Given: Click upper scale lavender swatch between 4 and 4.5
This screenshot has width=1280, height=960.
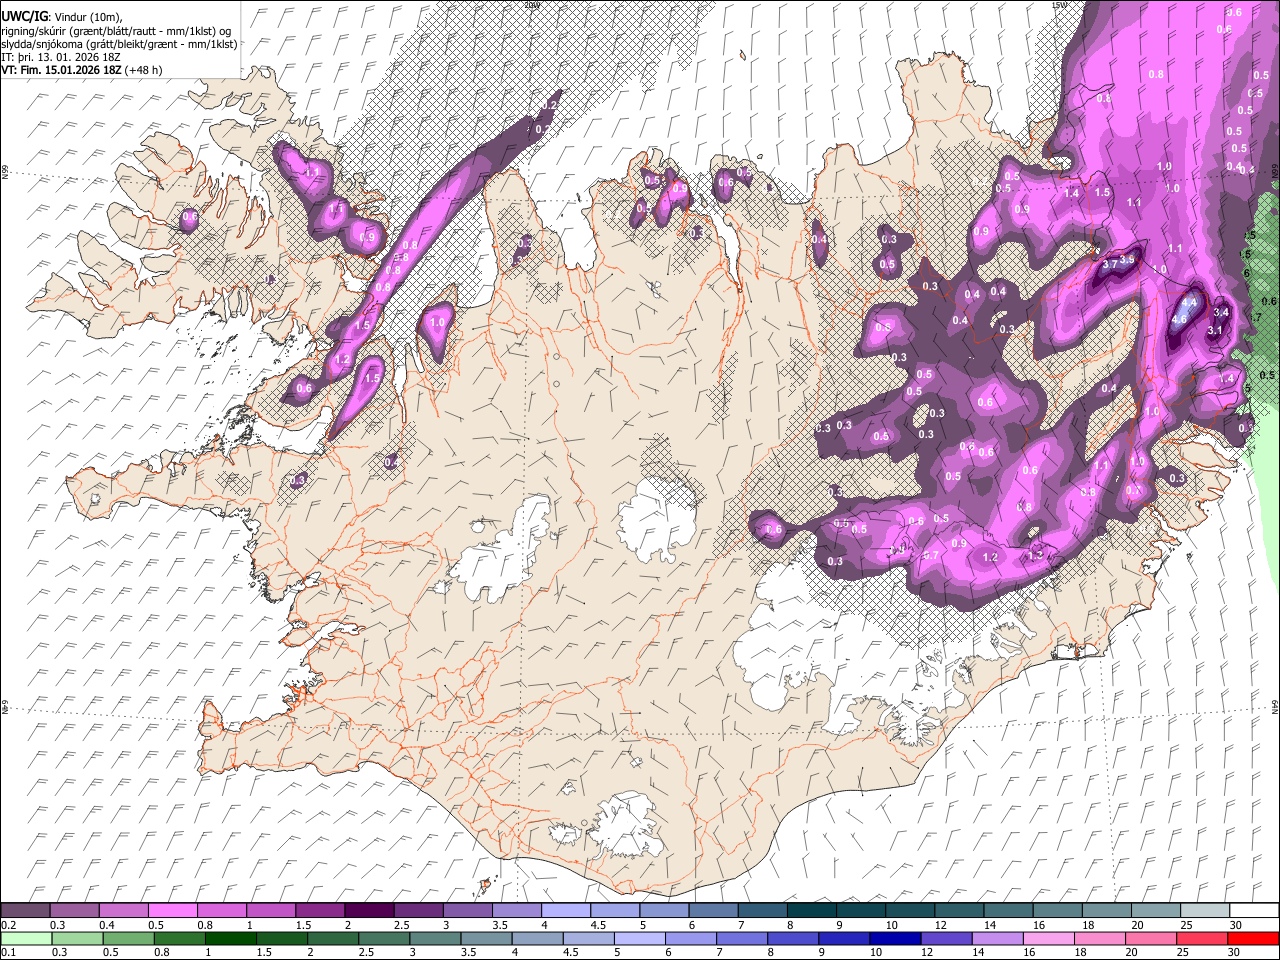Looking at the screenshot, I should 565,911.
